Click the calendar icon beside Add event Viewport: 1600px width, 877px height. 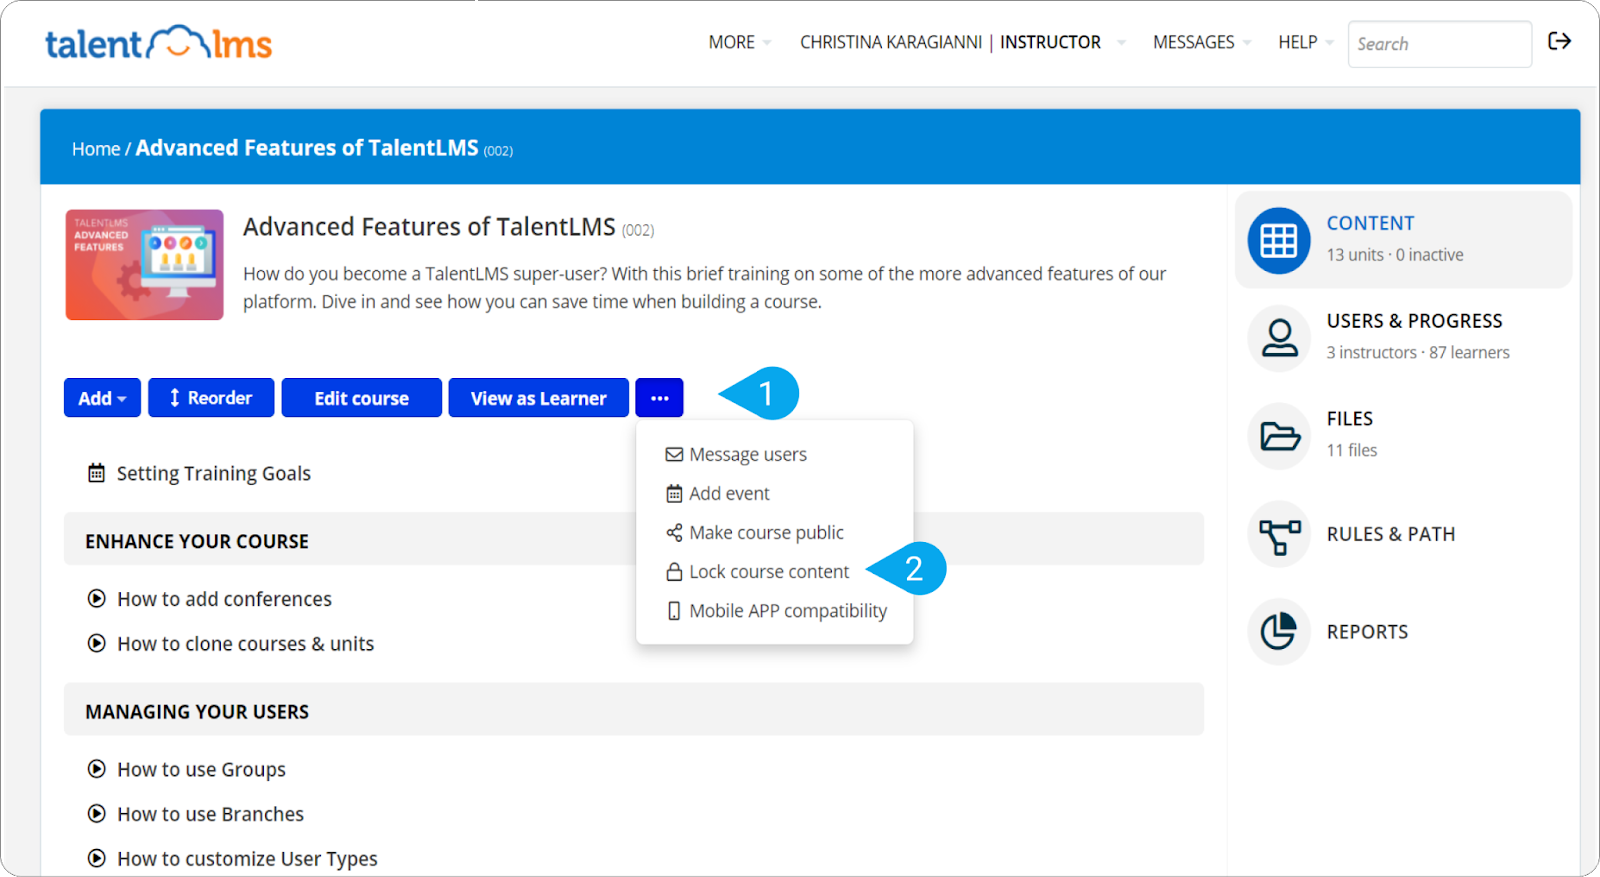point(674,493)
